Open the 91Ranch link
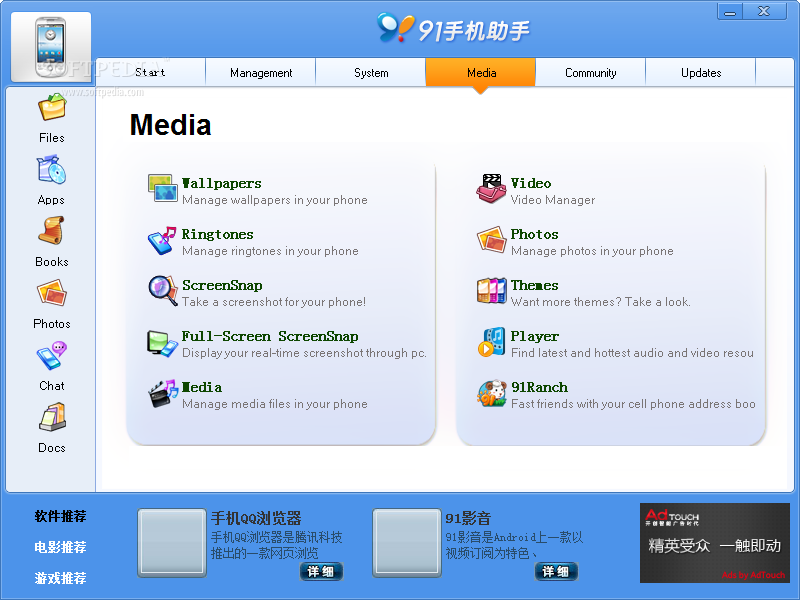This screenshot has width=800, height=600. coord(539,387)
